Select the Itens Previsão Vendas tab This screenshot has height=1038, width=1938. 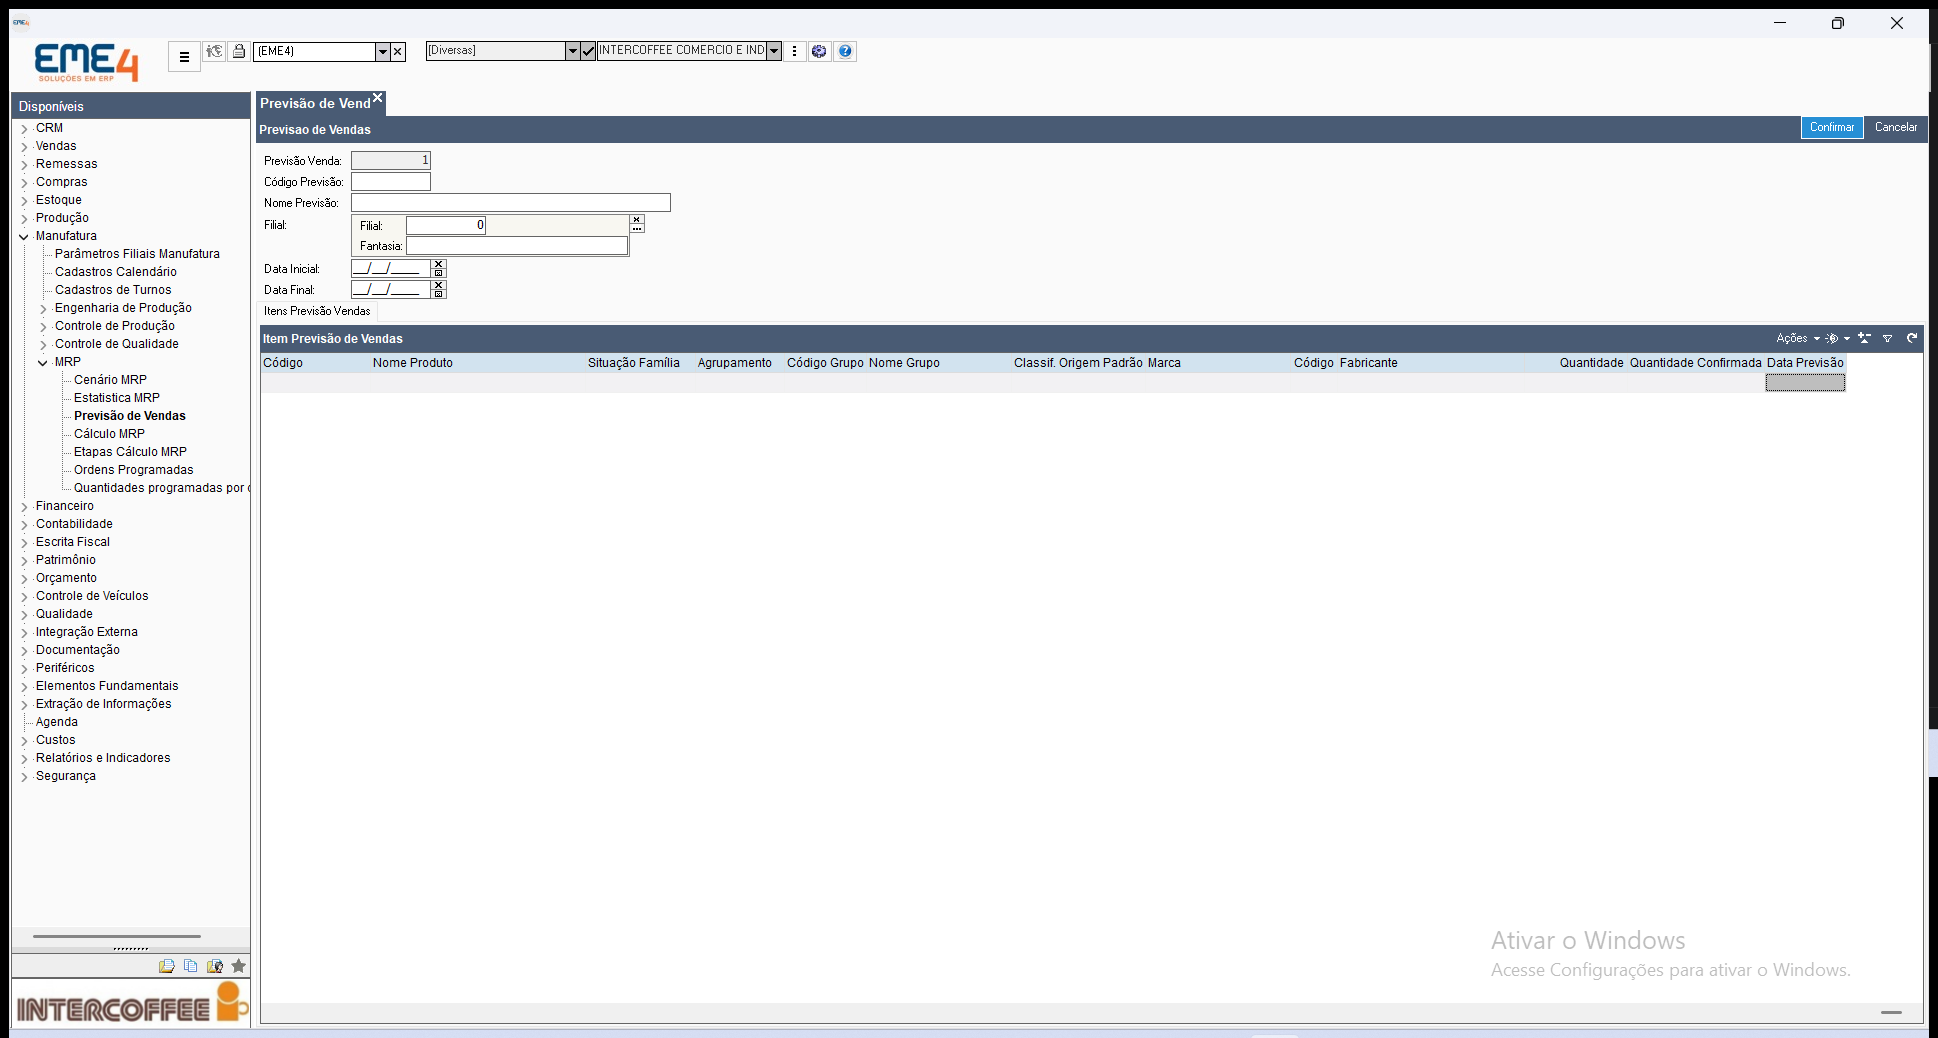[317, 311]
